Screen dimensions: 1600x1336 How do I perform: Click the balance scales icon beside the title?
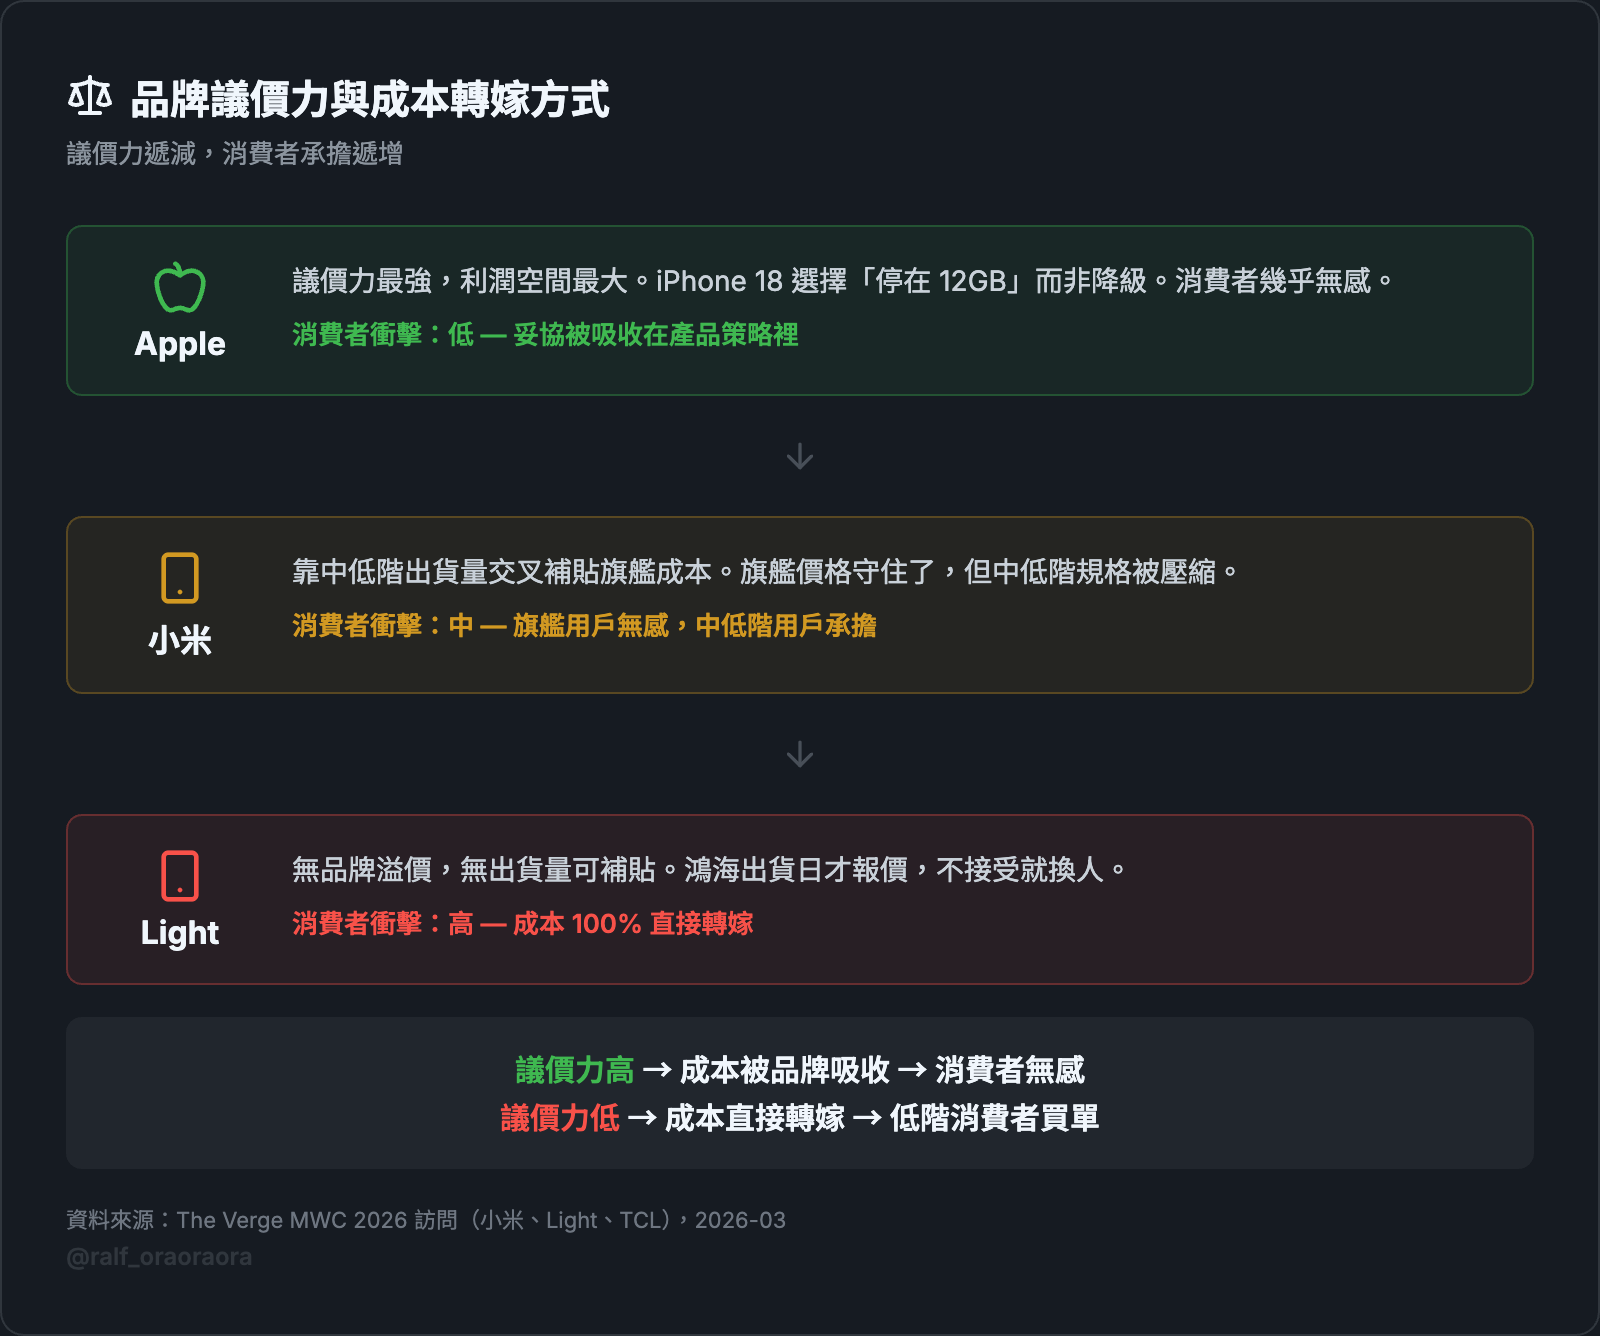(89, 97)
